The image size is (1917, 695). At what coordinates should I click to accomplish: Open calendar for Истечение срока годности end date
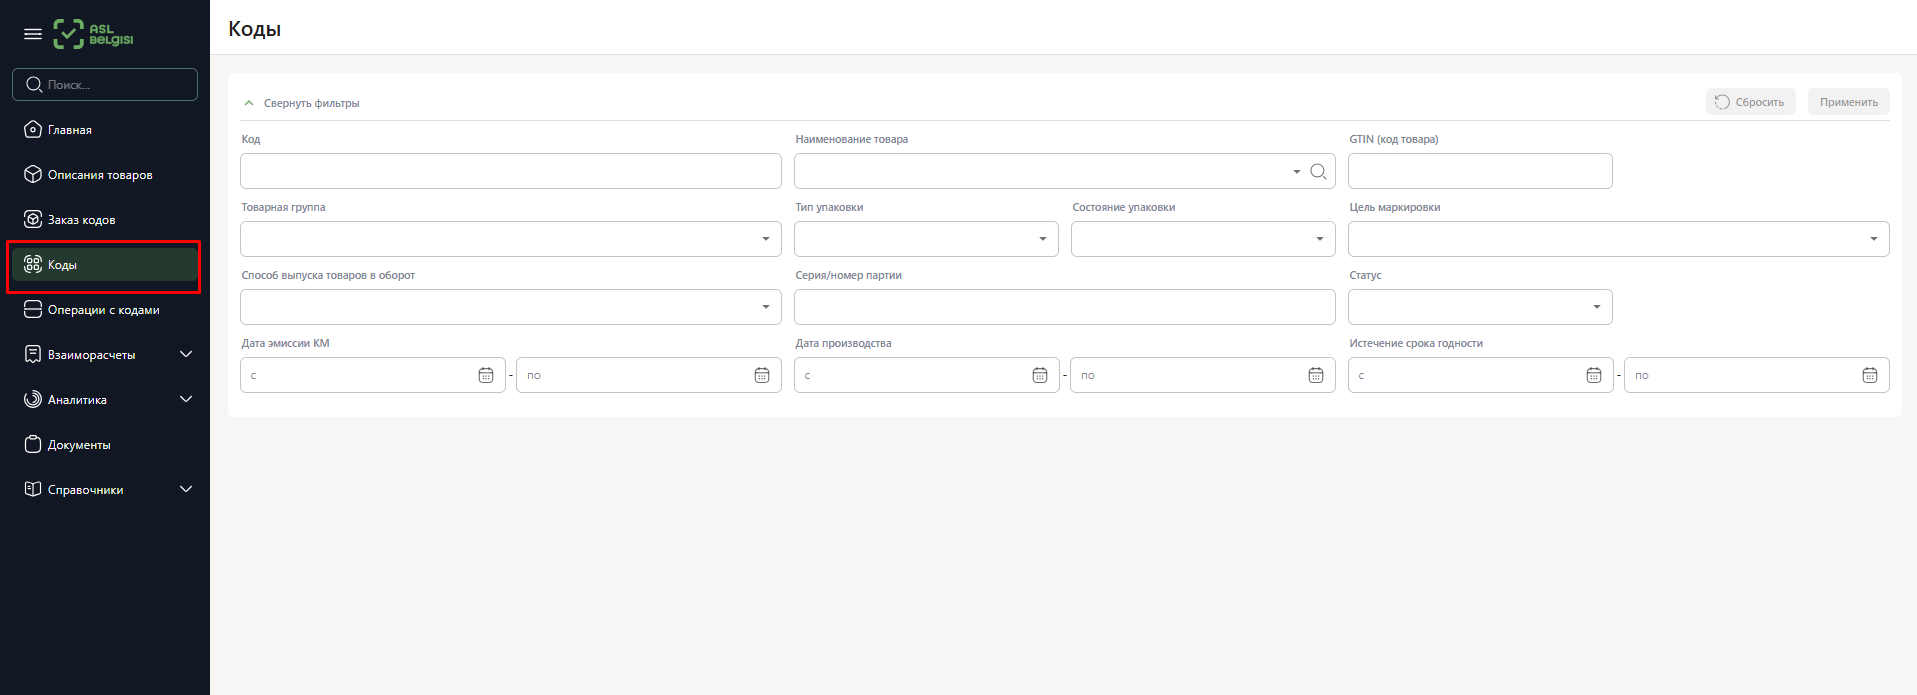coord(1870,375)
